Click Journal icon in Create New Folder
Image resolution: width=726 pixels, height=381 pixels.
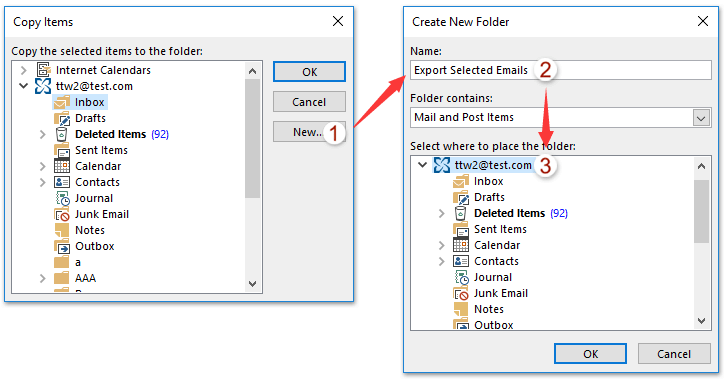click(461, 277)
